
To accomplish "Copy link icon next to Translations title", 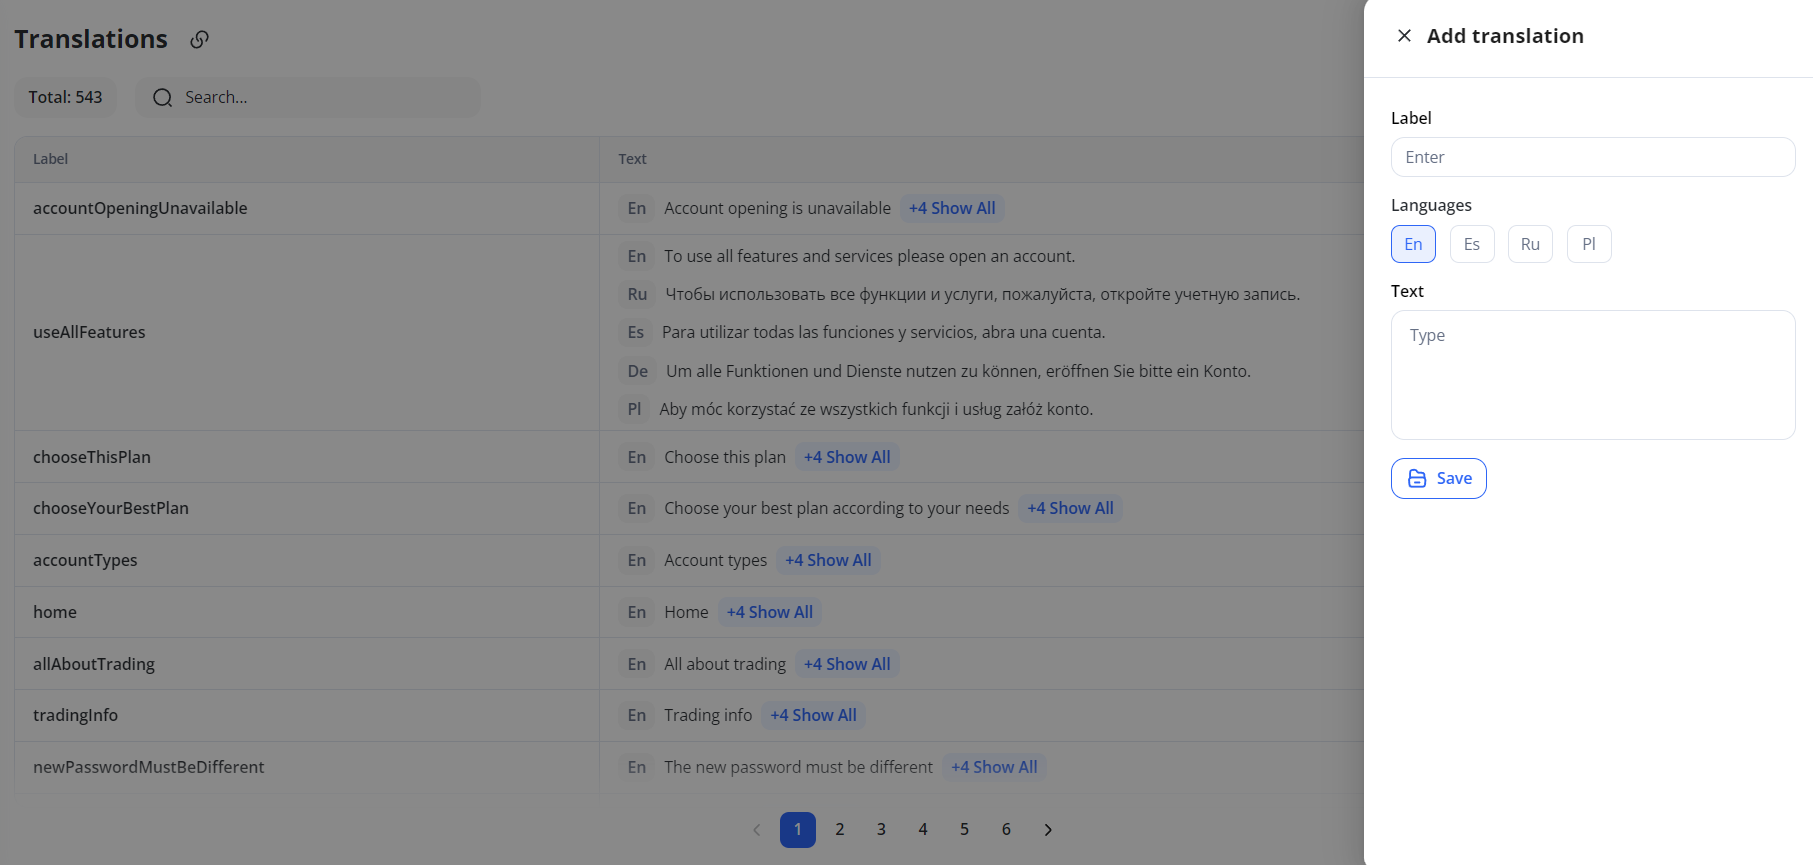I will click(200, 39).
